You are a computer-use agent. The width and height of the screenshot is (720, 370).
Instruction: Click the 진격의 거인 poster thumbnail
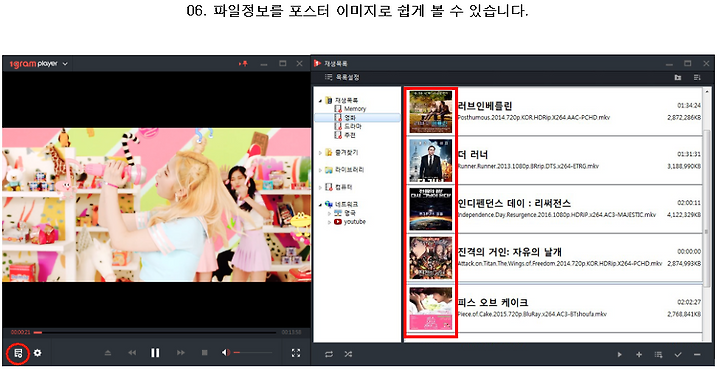pyautogui.click(x=431, y=258)
